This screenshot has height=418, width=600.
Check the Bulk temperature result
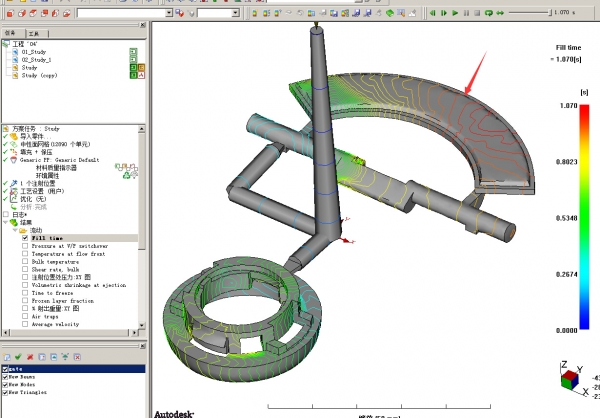click(x=25, y=261)
